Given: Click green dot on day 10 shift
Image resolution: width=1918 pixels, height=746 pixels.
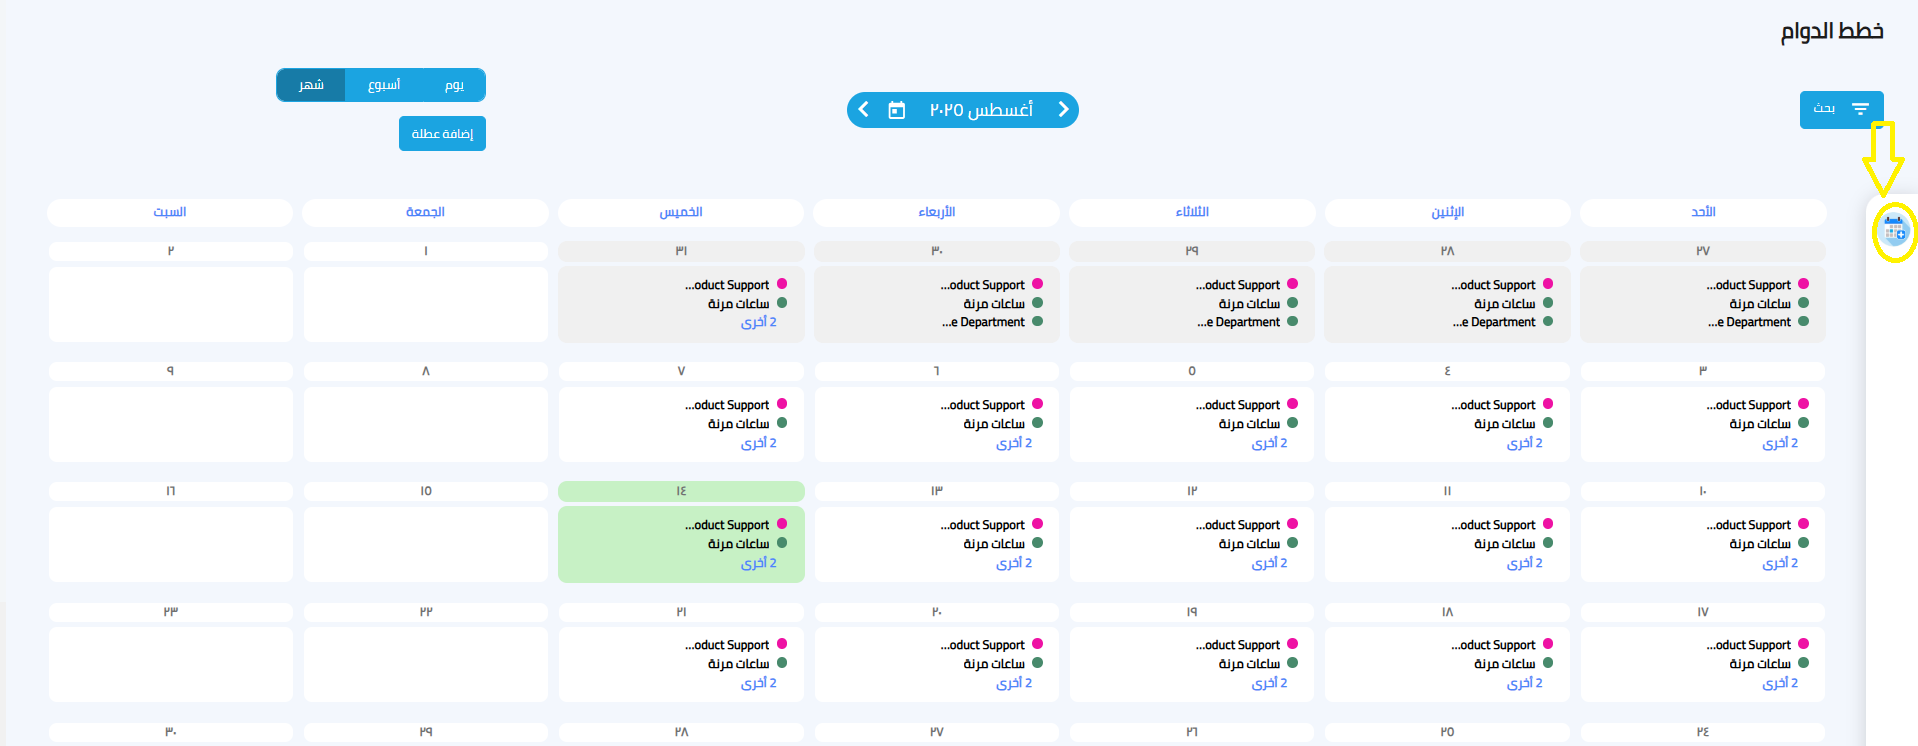Looking at the screenshot, I should click(1803, 543).
